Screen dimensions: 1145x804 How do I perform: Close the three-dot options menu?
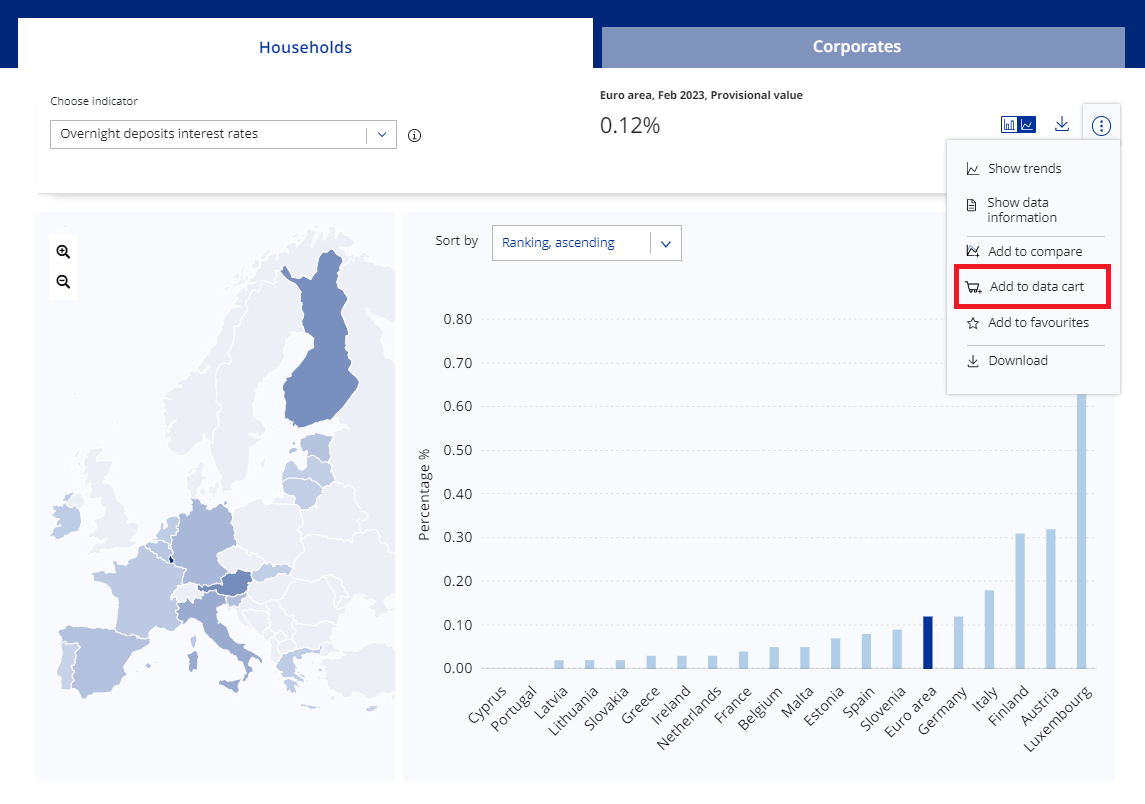1101,125
